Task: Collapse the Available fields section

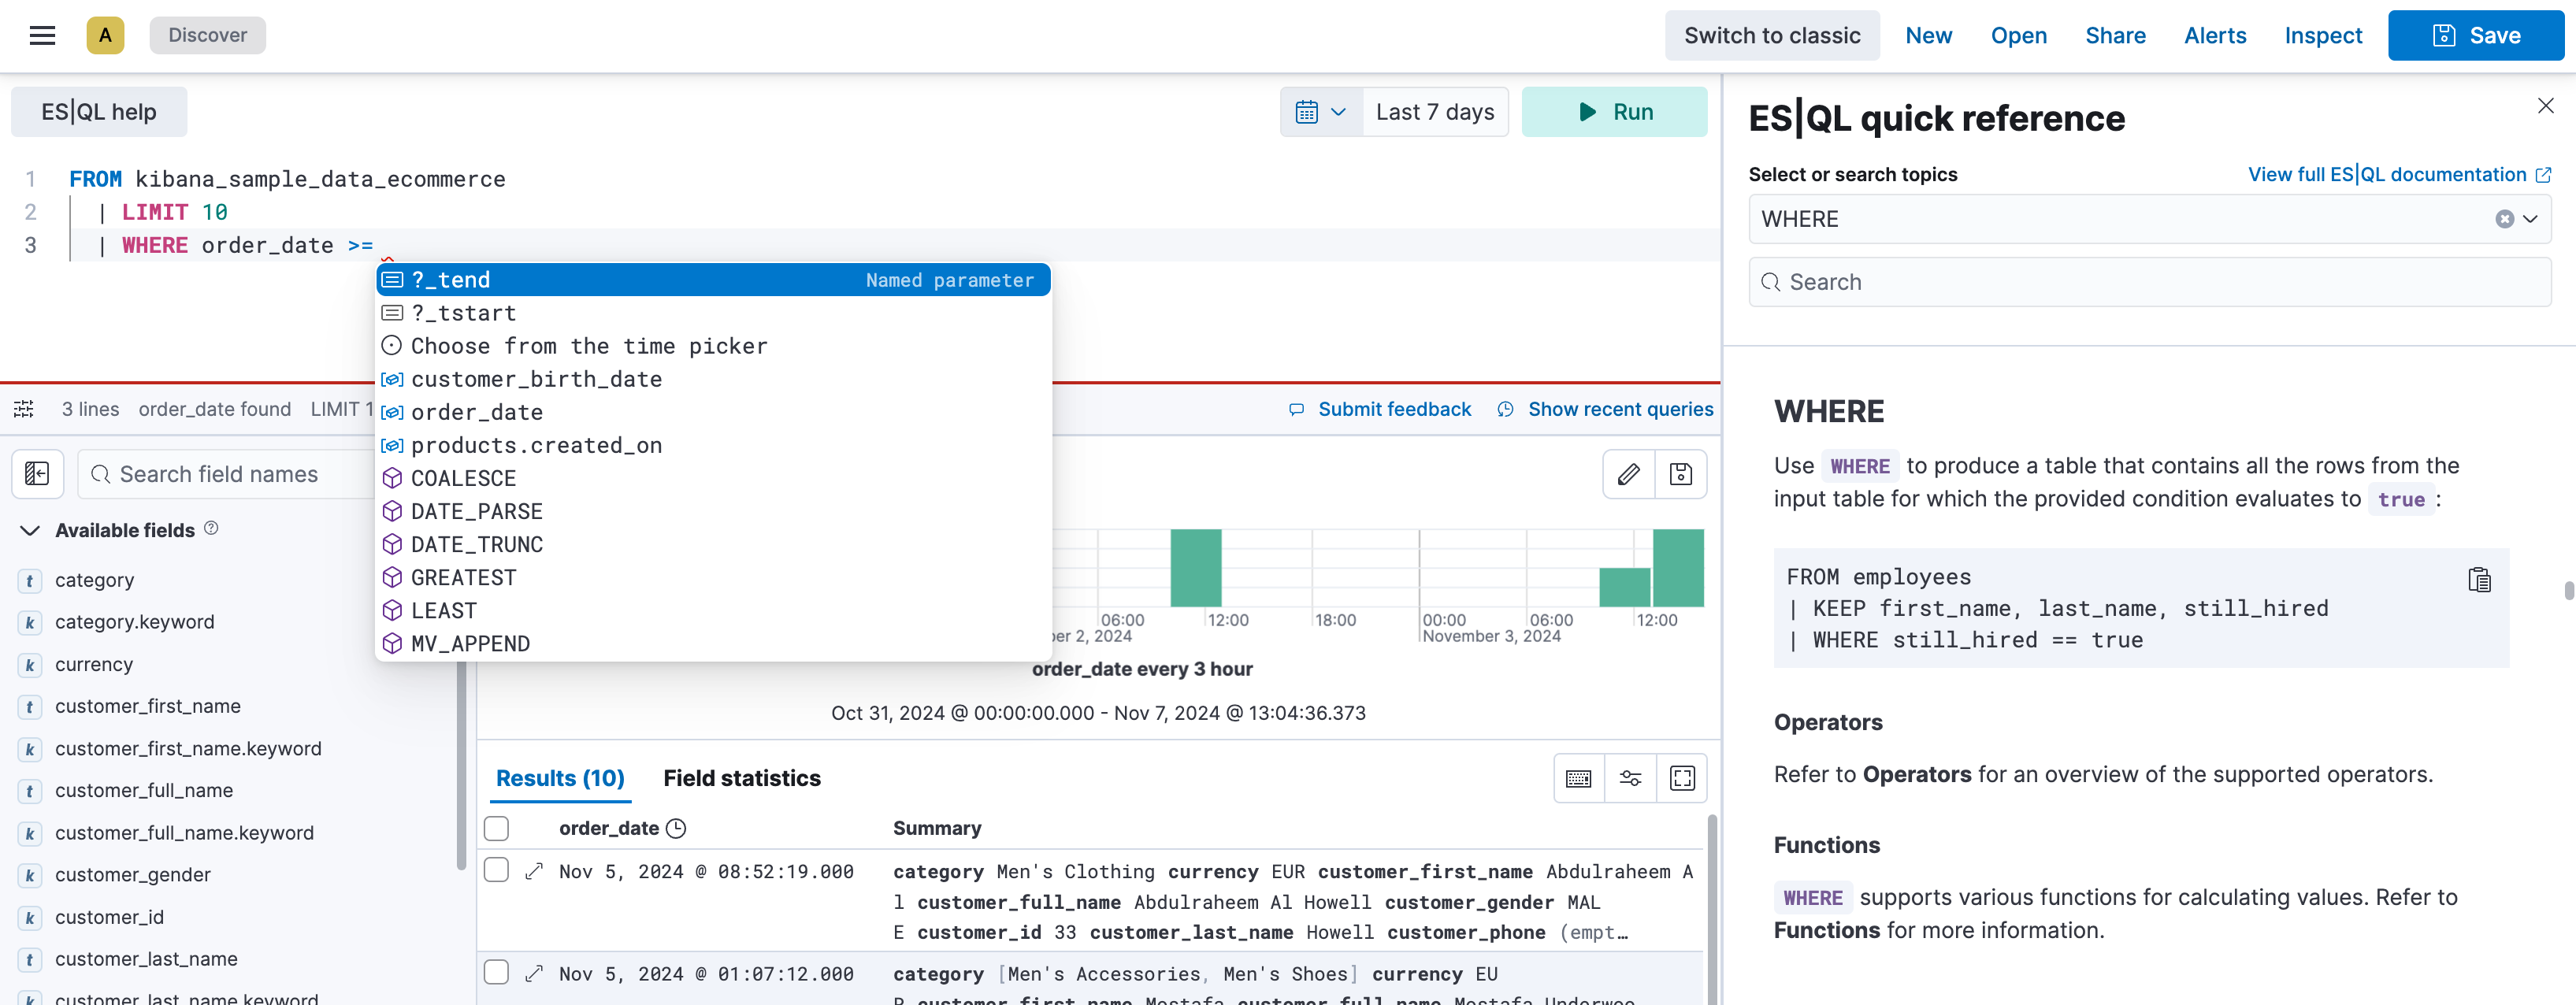Action: 28,530
